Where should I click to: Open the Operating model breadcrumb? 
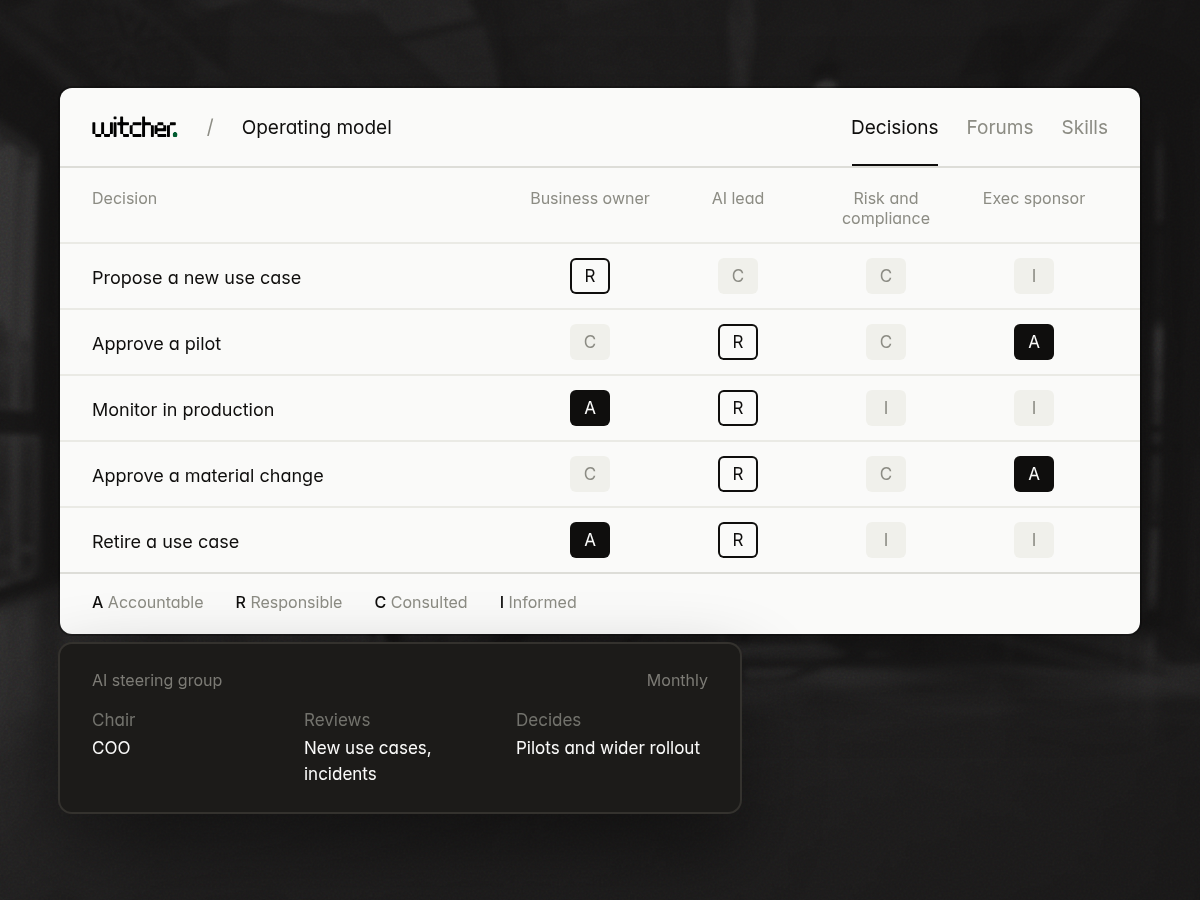point(317,127)
